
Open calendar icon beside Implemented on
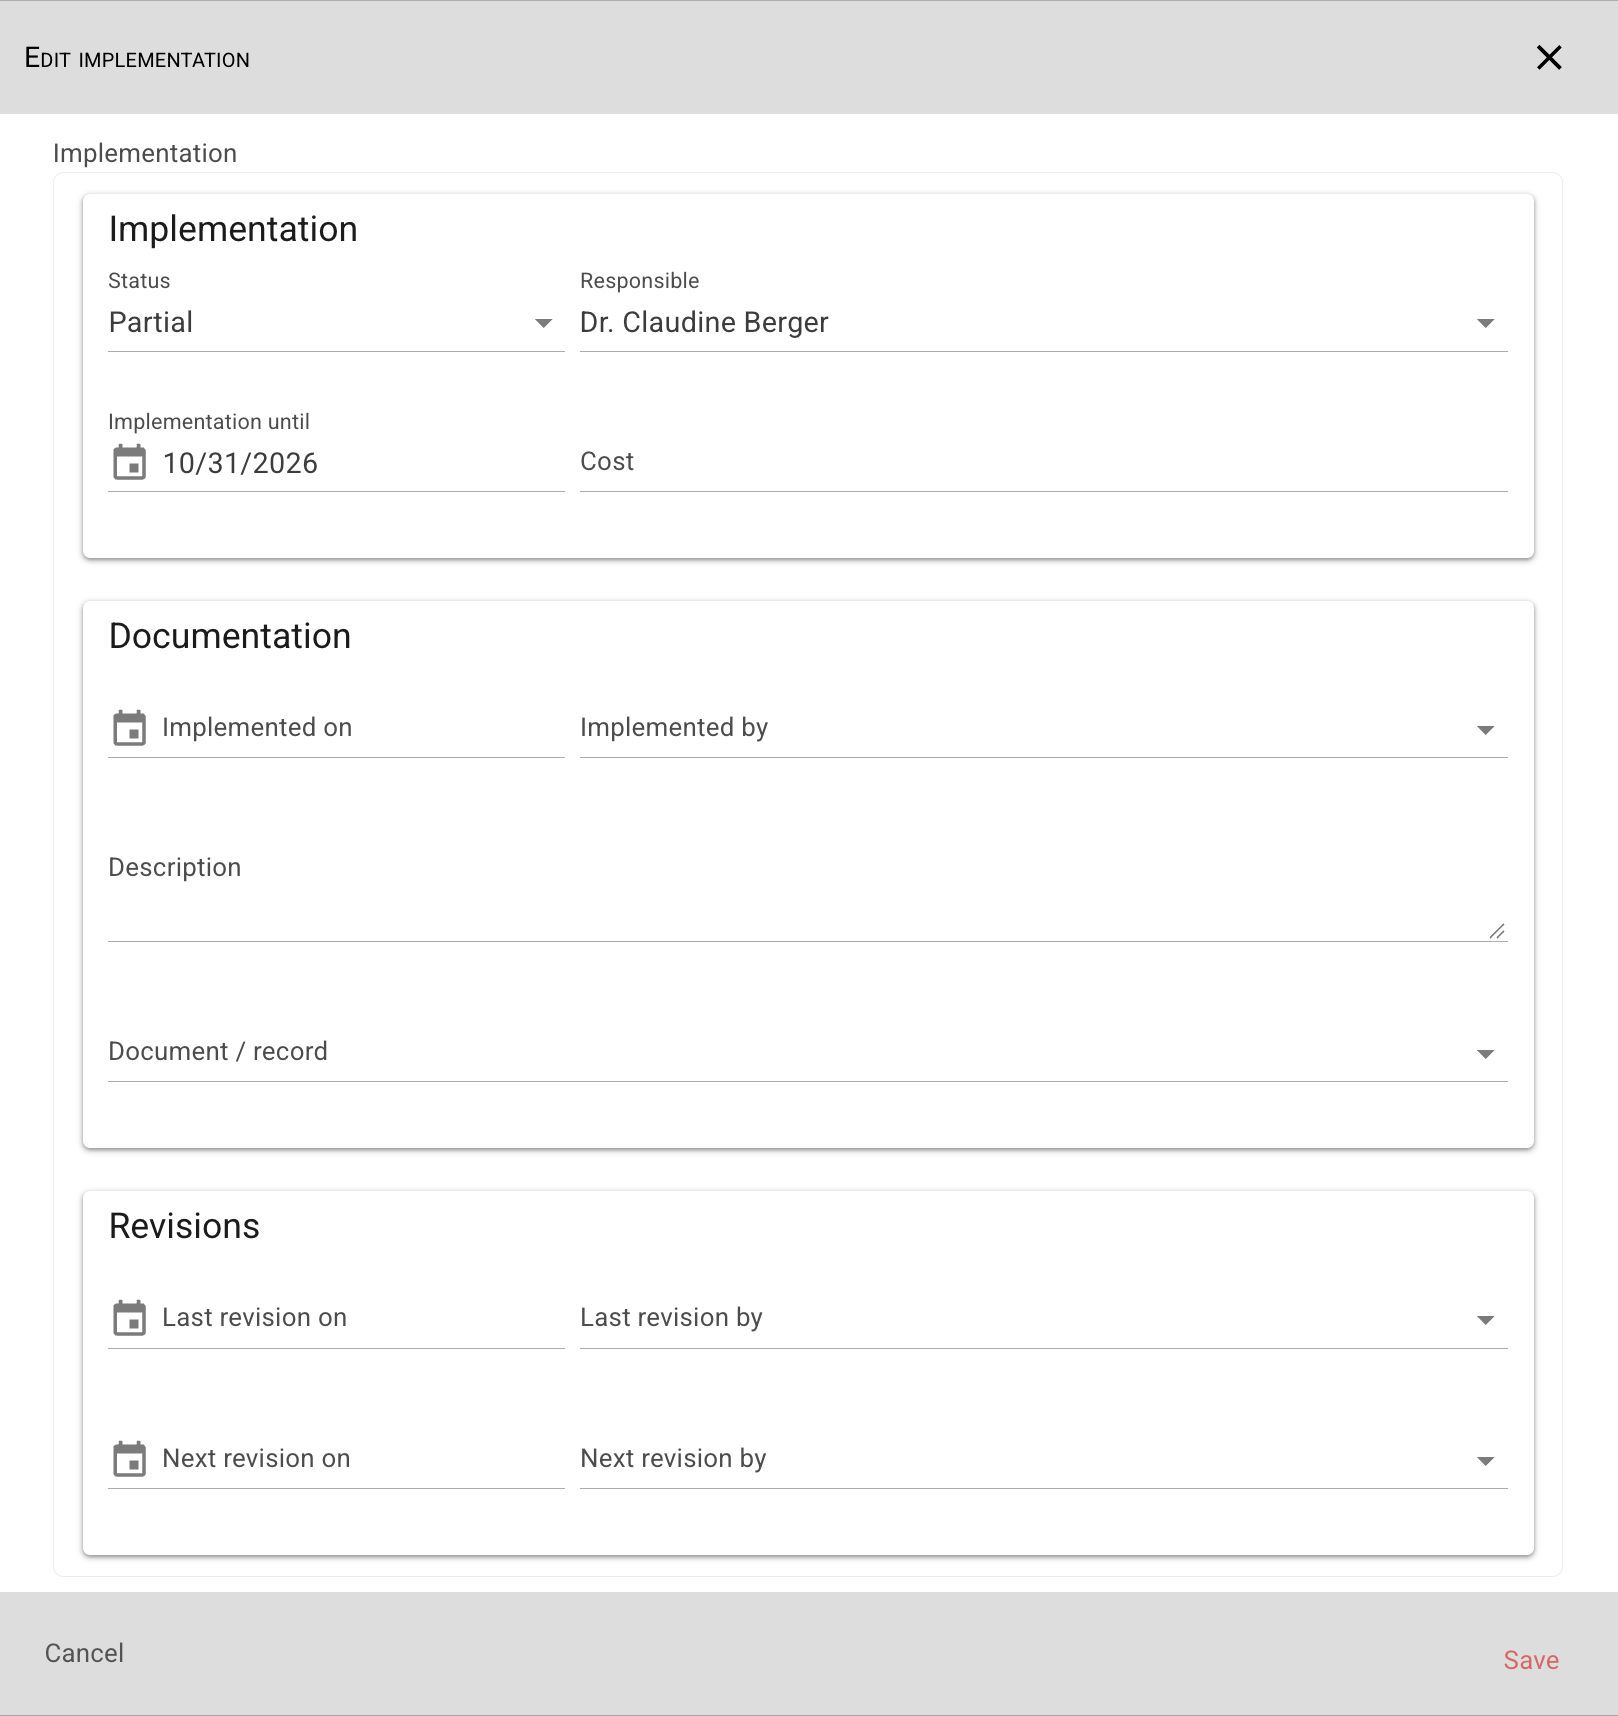click(x=129, y=728)
